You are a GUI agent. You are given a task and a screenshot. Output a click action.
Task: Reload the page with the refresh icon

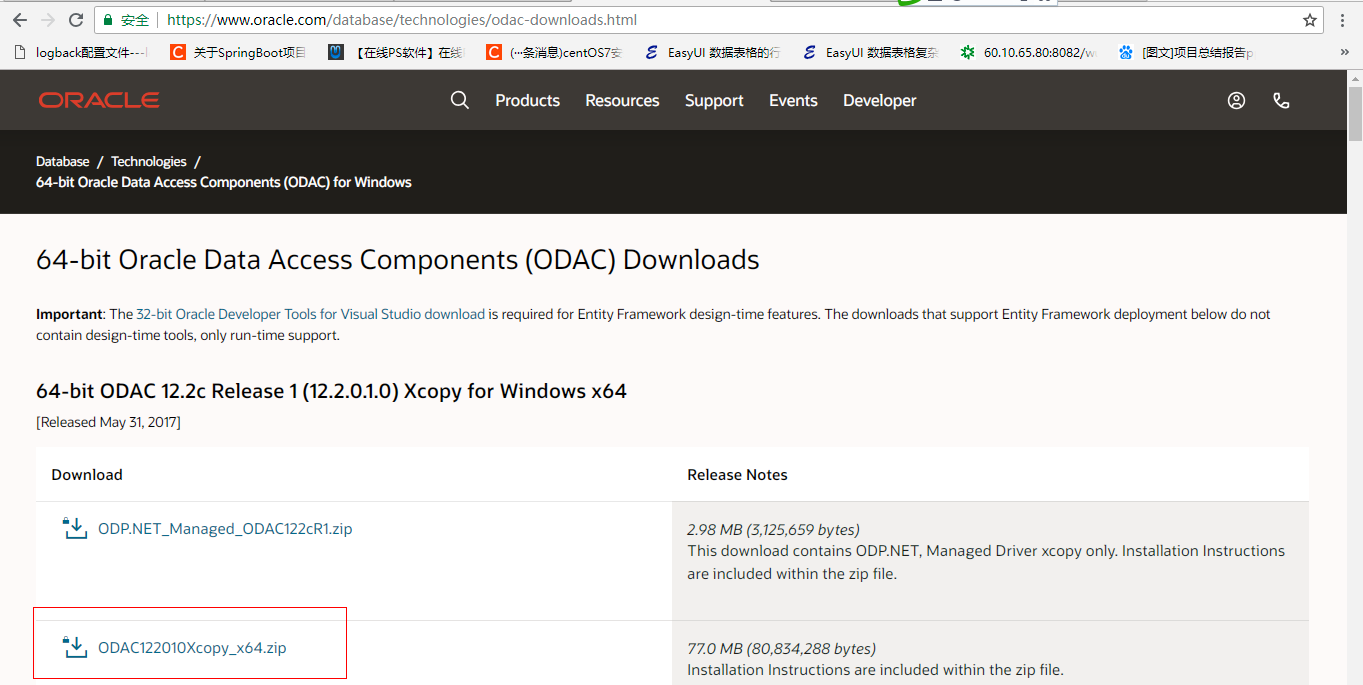coord(76,20)
